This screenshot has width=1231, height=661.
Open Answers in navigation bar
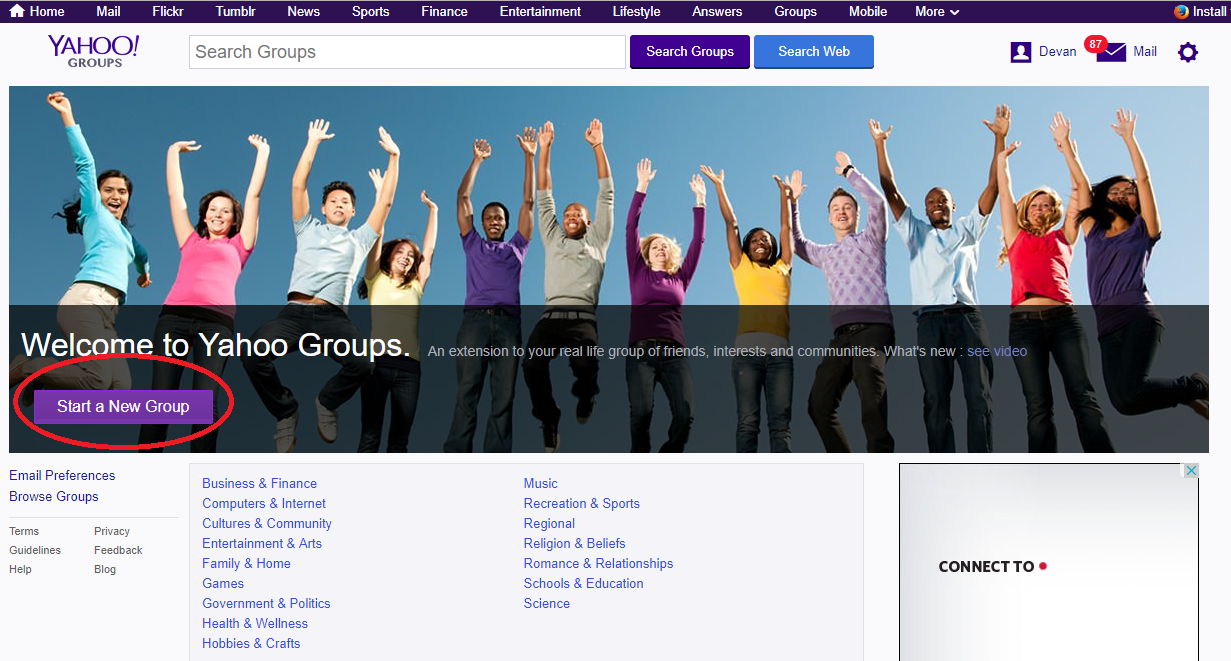point(717,11)
